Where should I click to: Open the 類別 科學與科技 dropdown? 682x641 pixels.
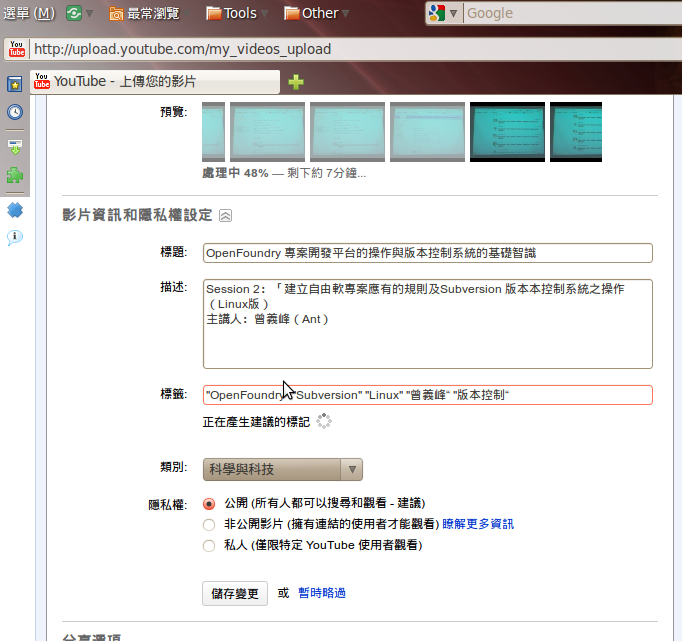[283, 469]
